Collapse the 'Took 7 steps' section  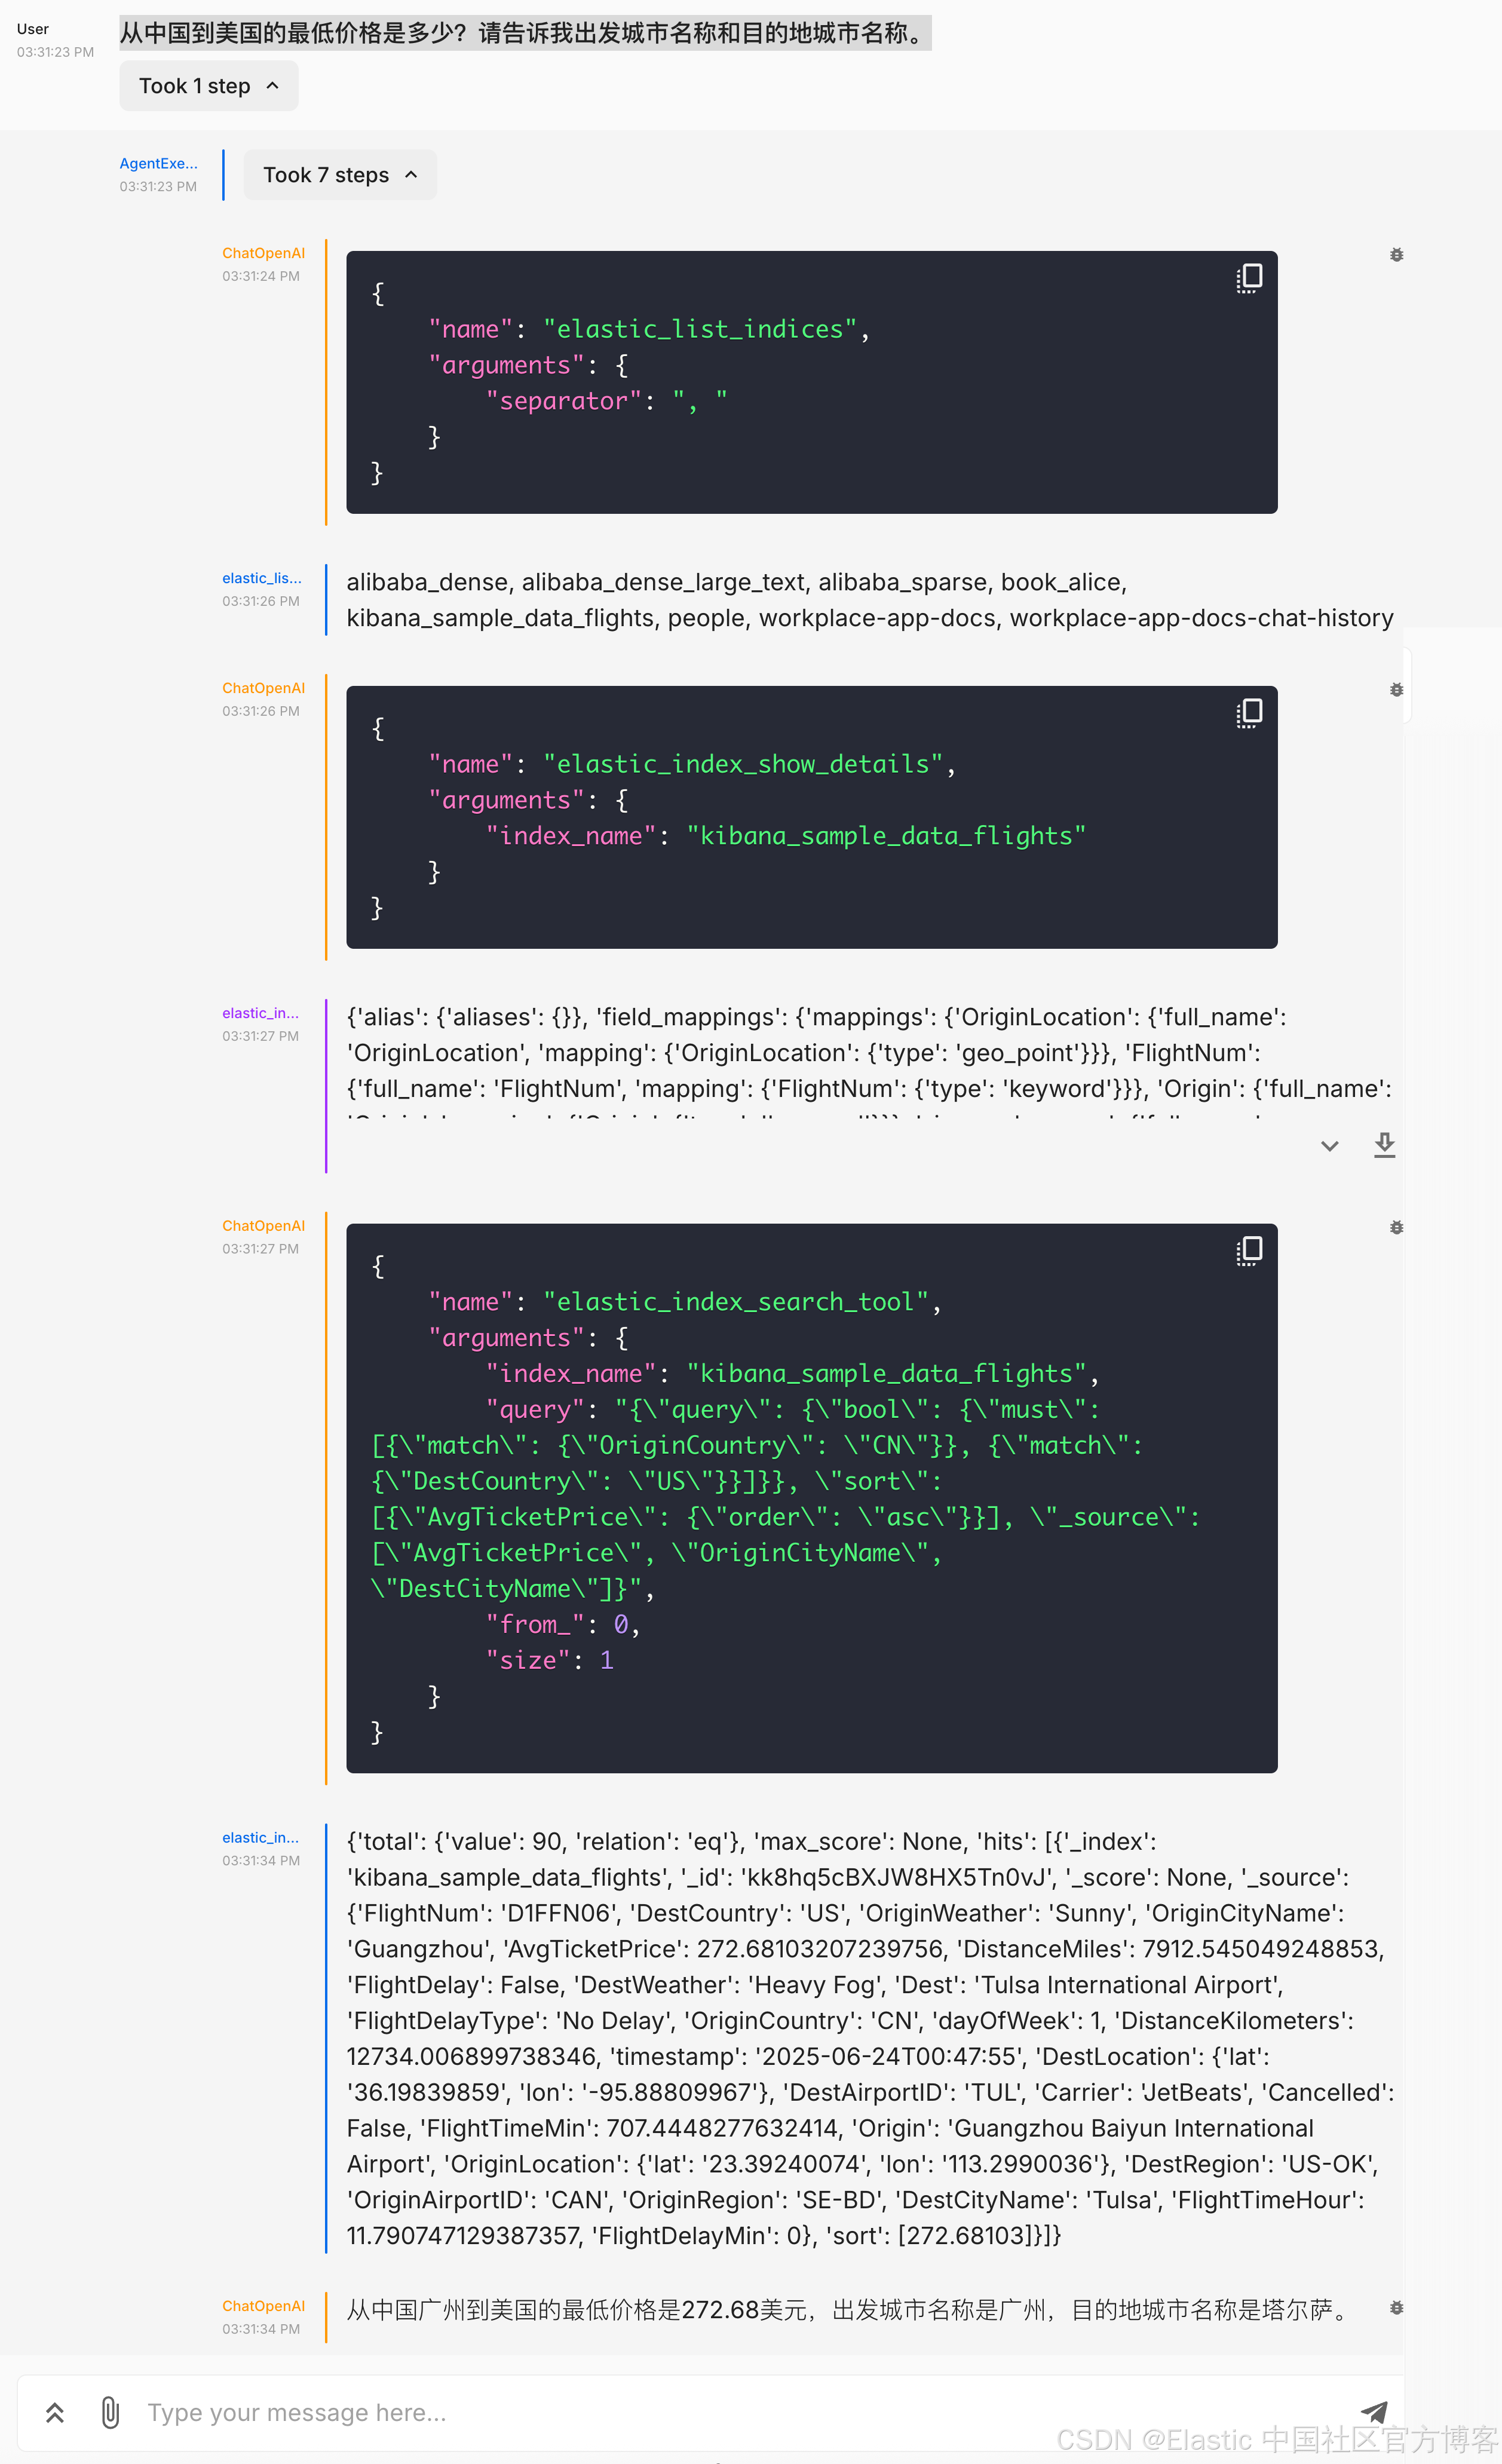(x=339, y=175)
